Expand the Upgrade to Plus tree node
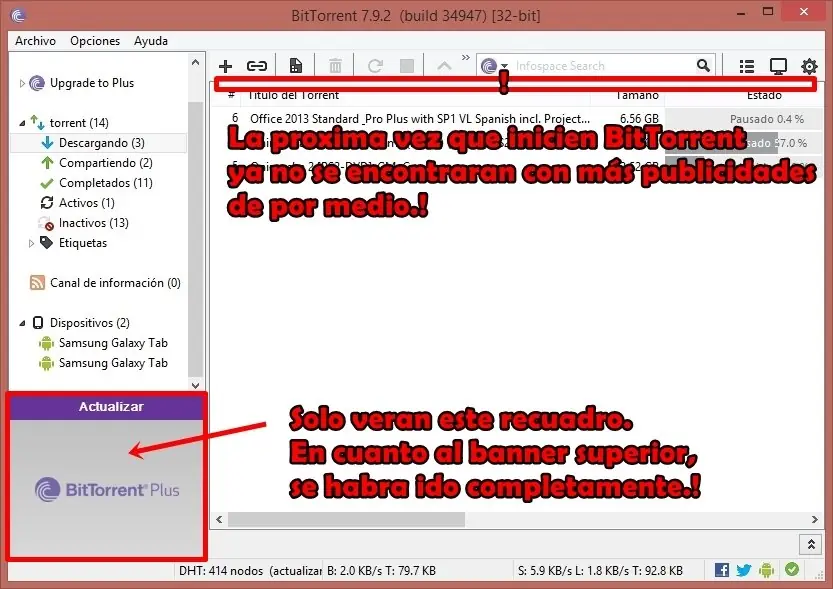Viewport: 833px width, 589px height. [x=22, y=83]
